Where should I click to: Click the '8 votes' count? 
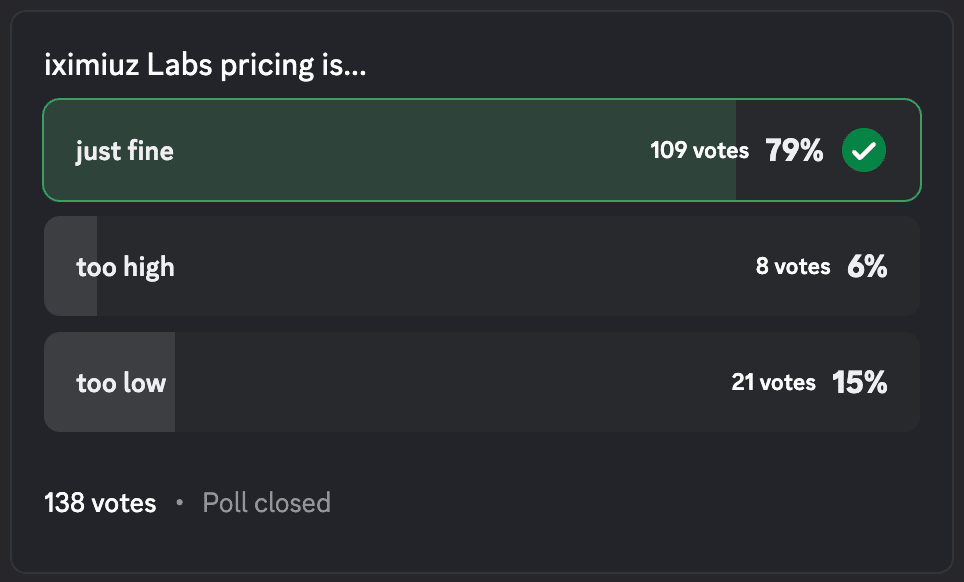click(793, 267)
